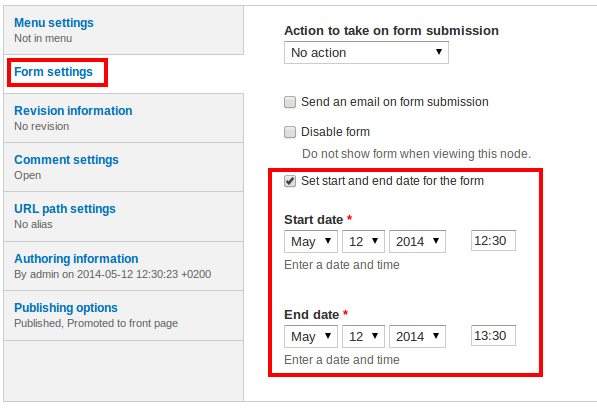Check the Disable form checkbox
This screenshot has height=409, width=597.
point(290,132)
